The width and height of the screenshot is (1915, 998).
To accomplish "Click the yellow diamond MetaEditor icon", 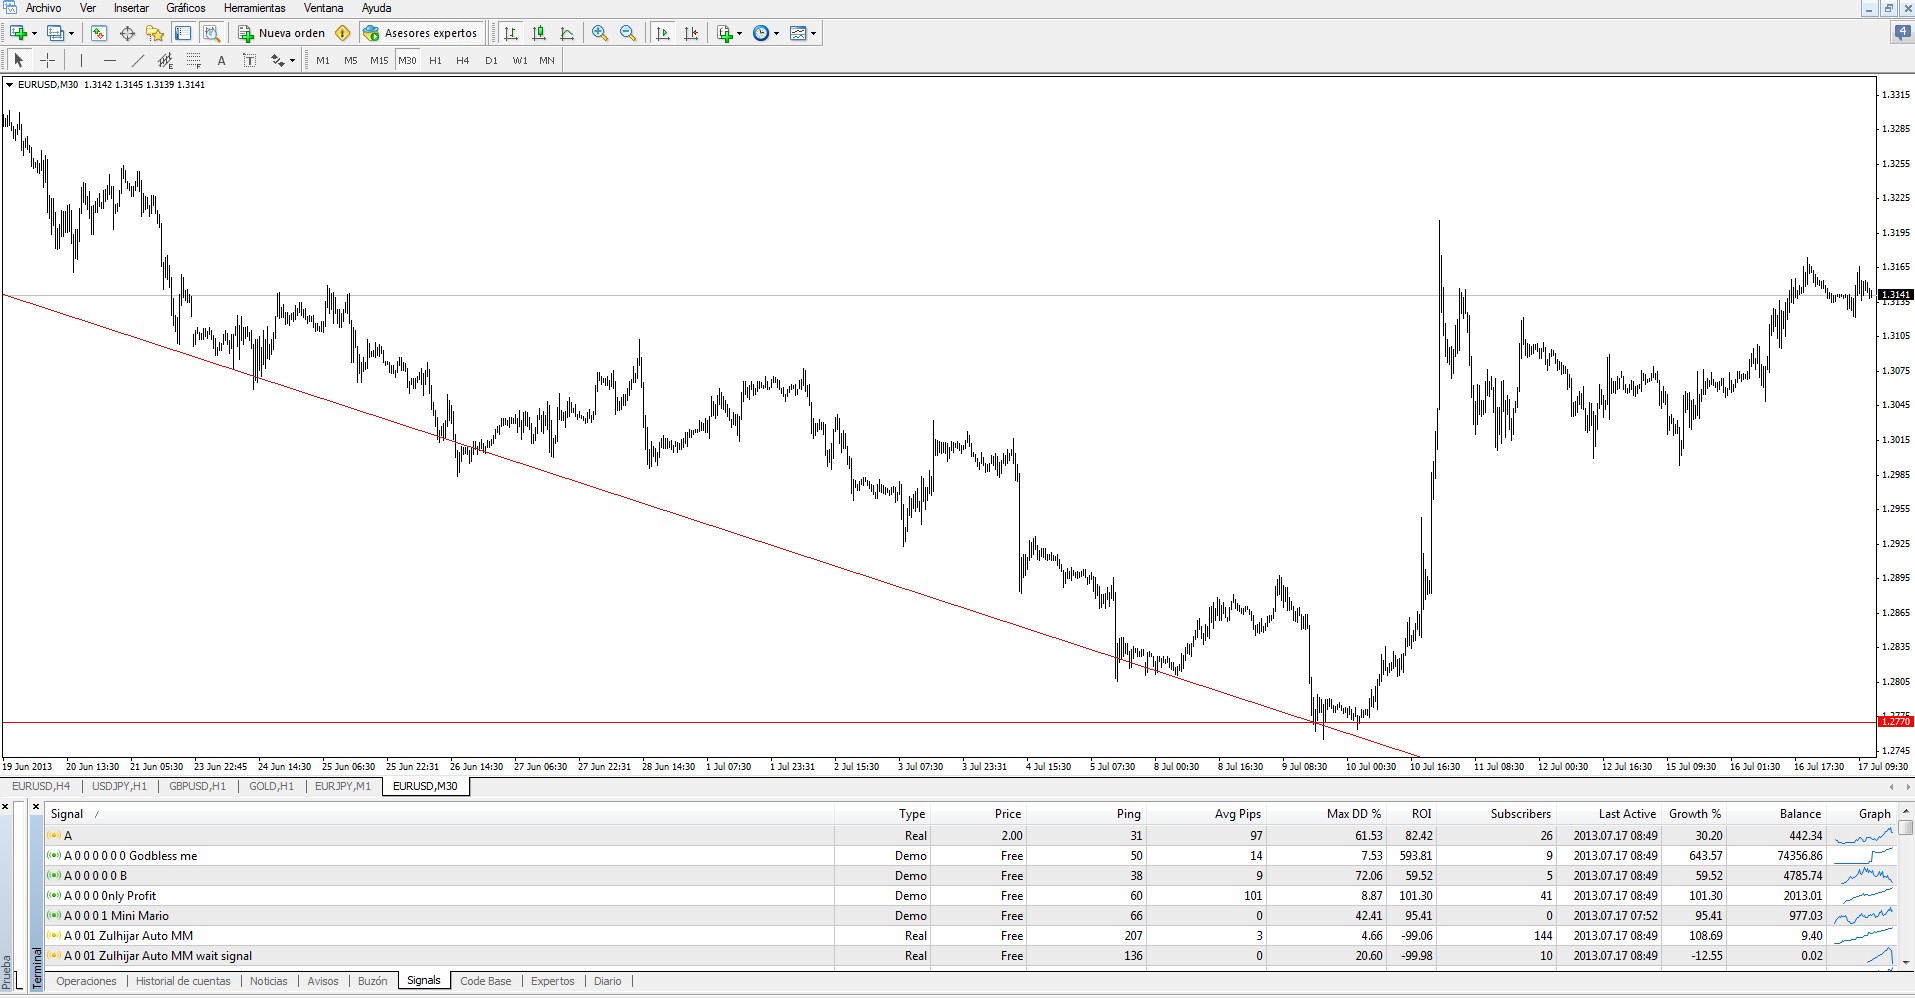I will click(x=343, y=33).
